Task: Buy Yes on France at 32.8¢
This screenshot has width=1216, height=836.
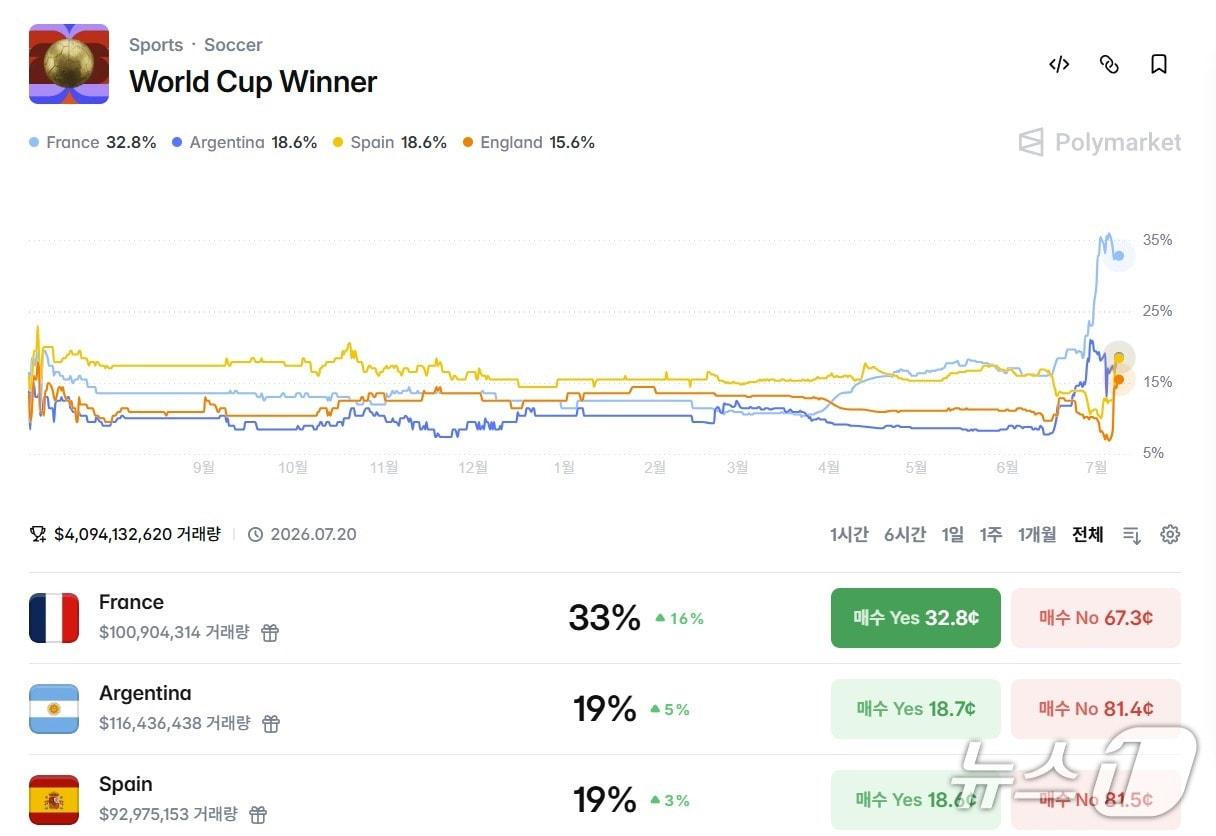Action: coord(916,618)
